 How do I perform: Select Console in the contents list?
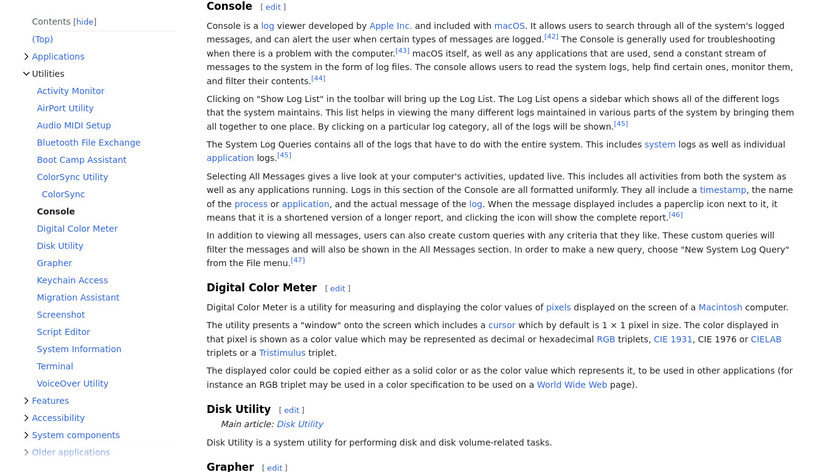(56, 211)
